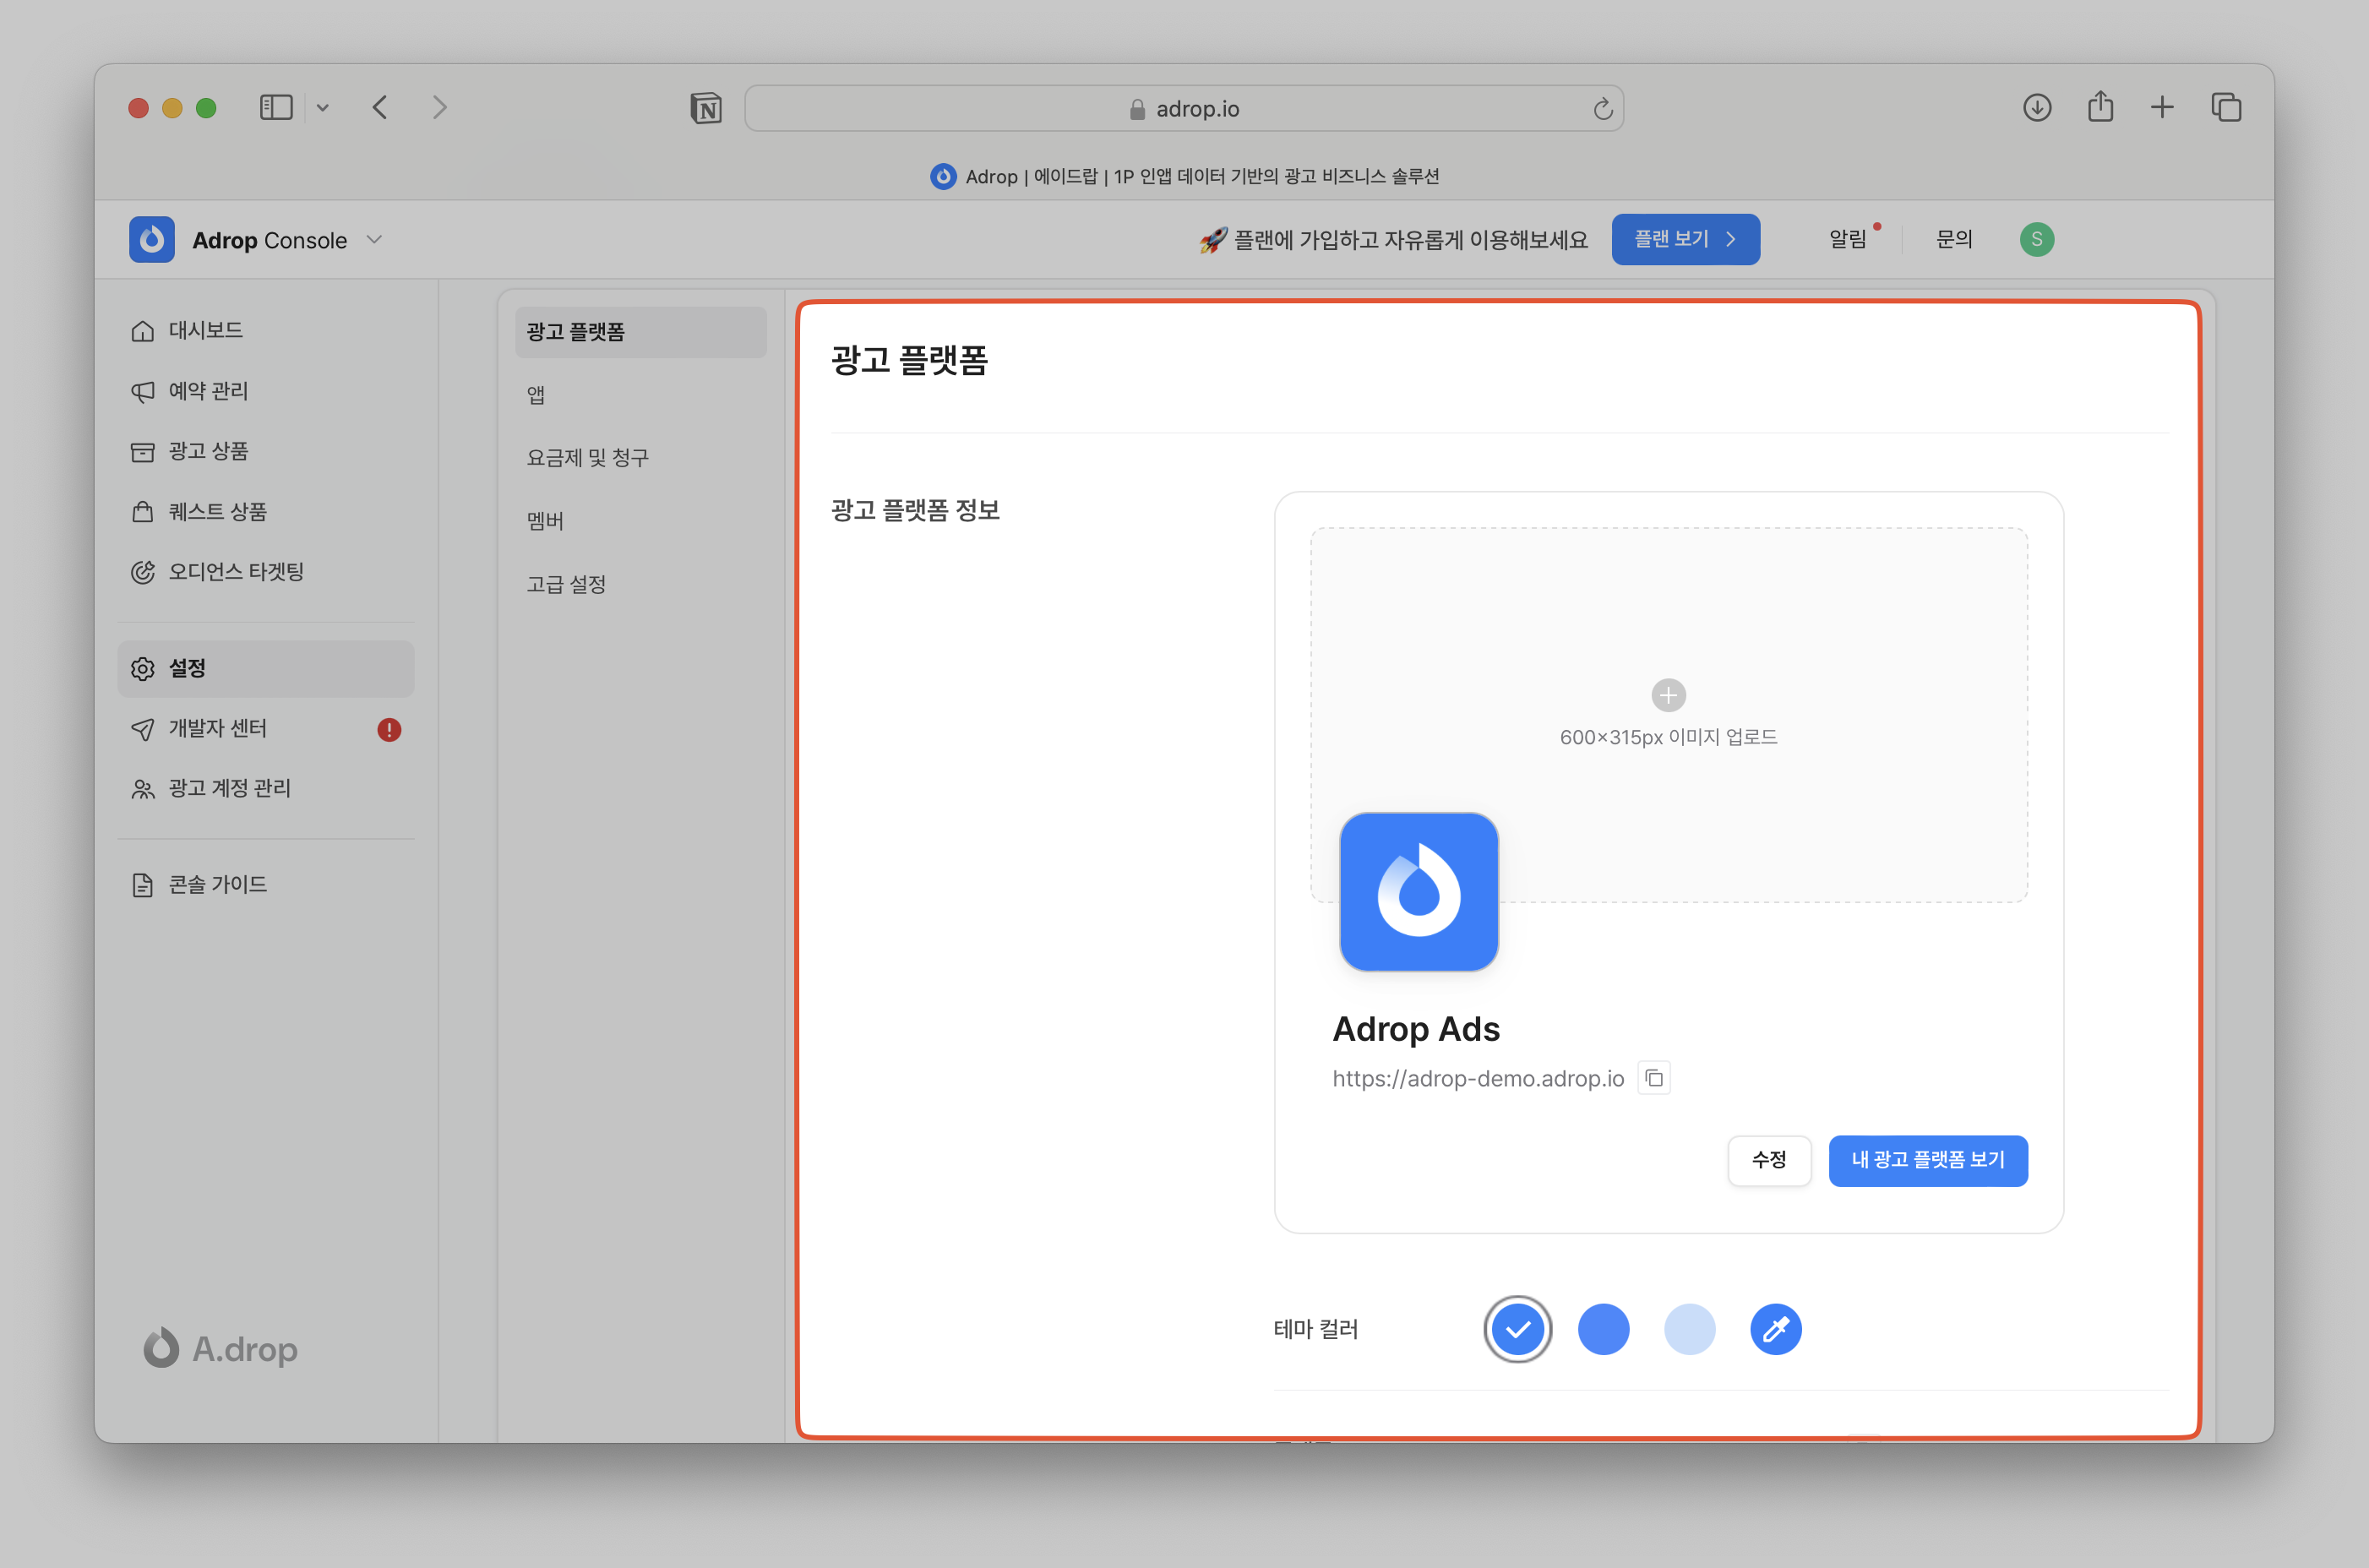This screenshot has width=2369, height=1568.
Task: Open the sidebar toggle dropdown chevron
Action: pos(322,108)
